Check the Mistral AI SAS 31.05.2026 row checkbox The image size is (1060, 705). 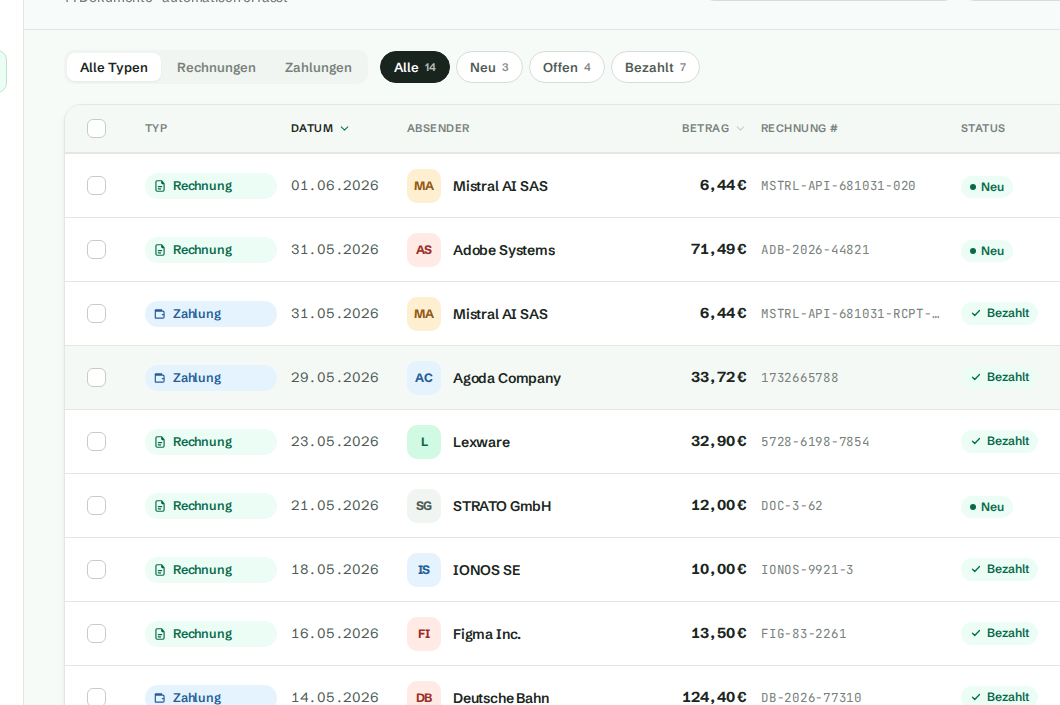tap(97, 314)
